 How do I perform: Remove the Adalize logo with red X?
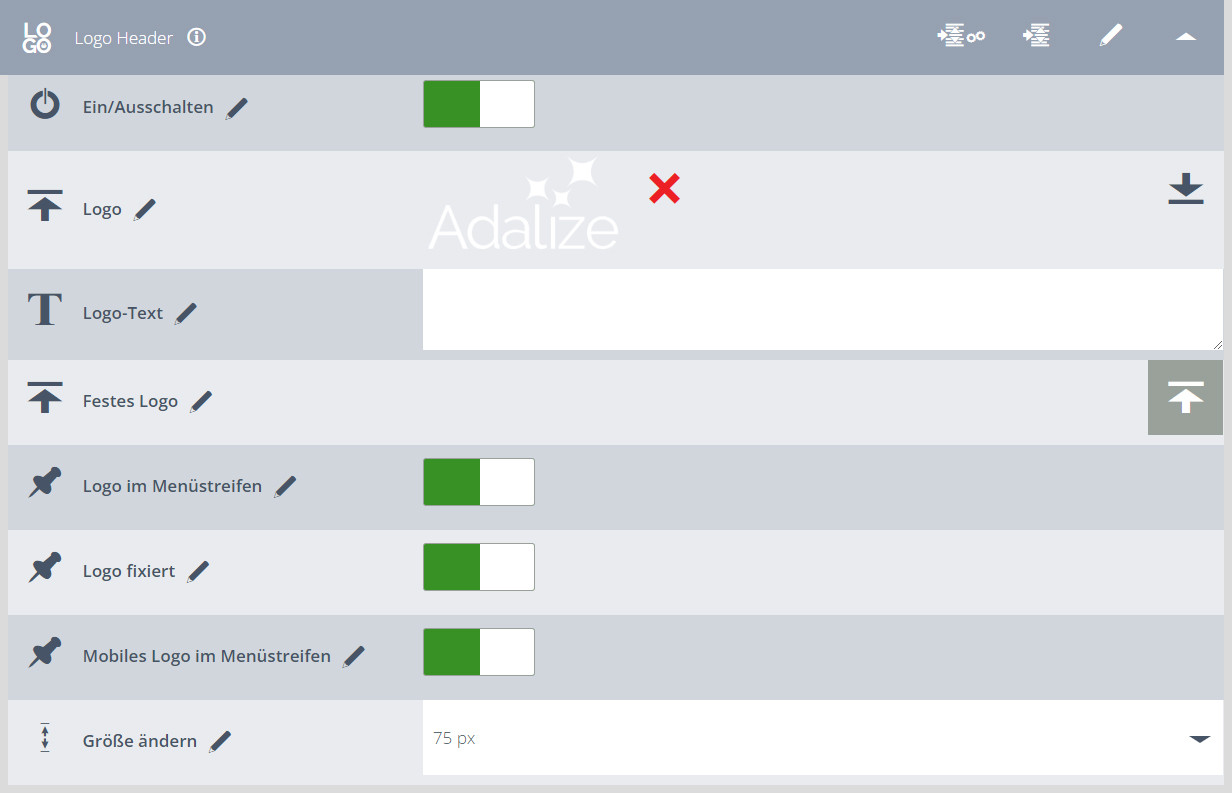(x=664, y=187)
